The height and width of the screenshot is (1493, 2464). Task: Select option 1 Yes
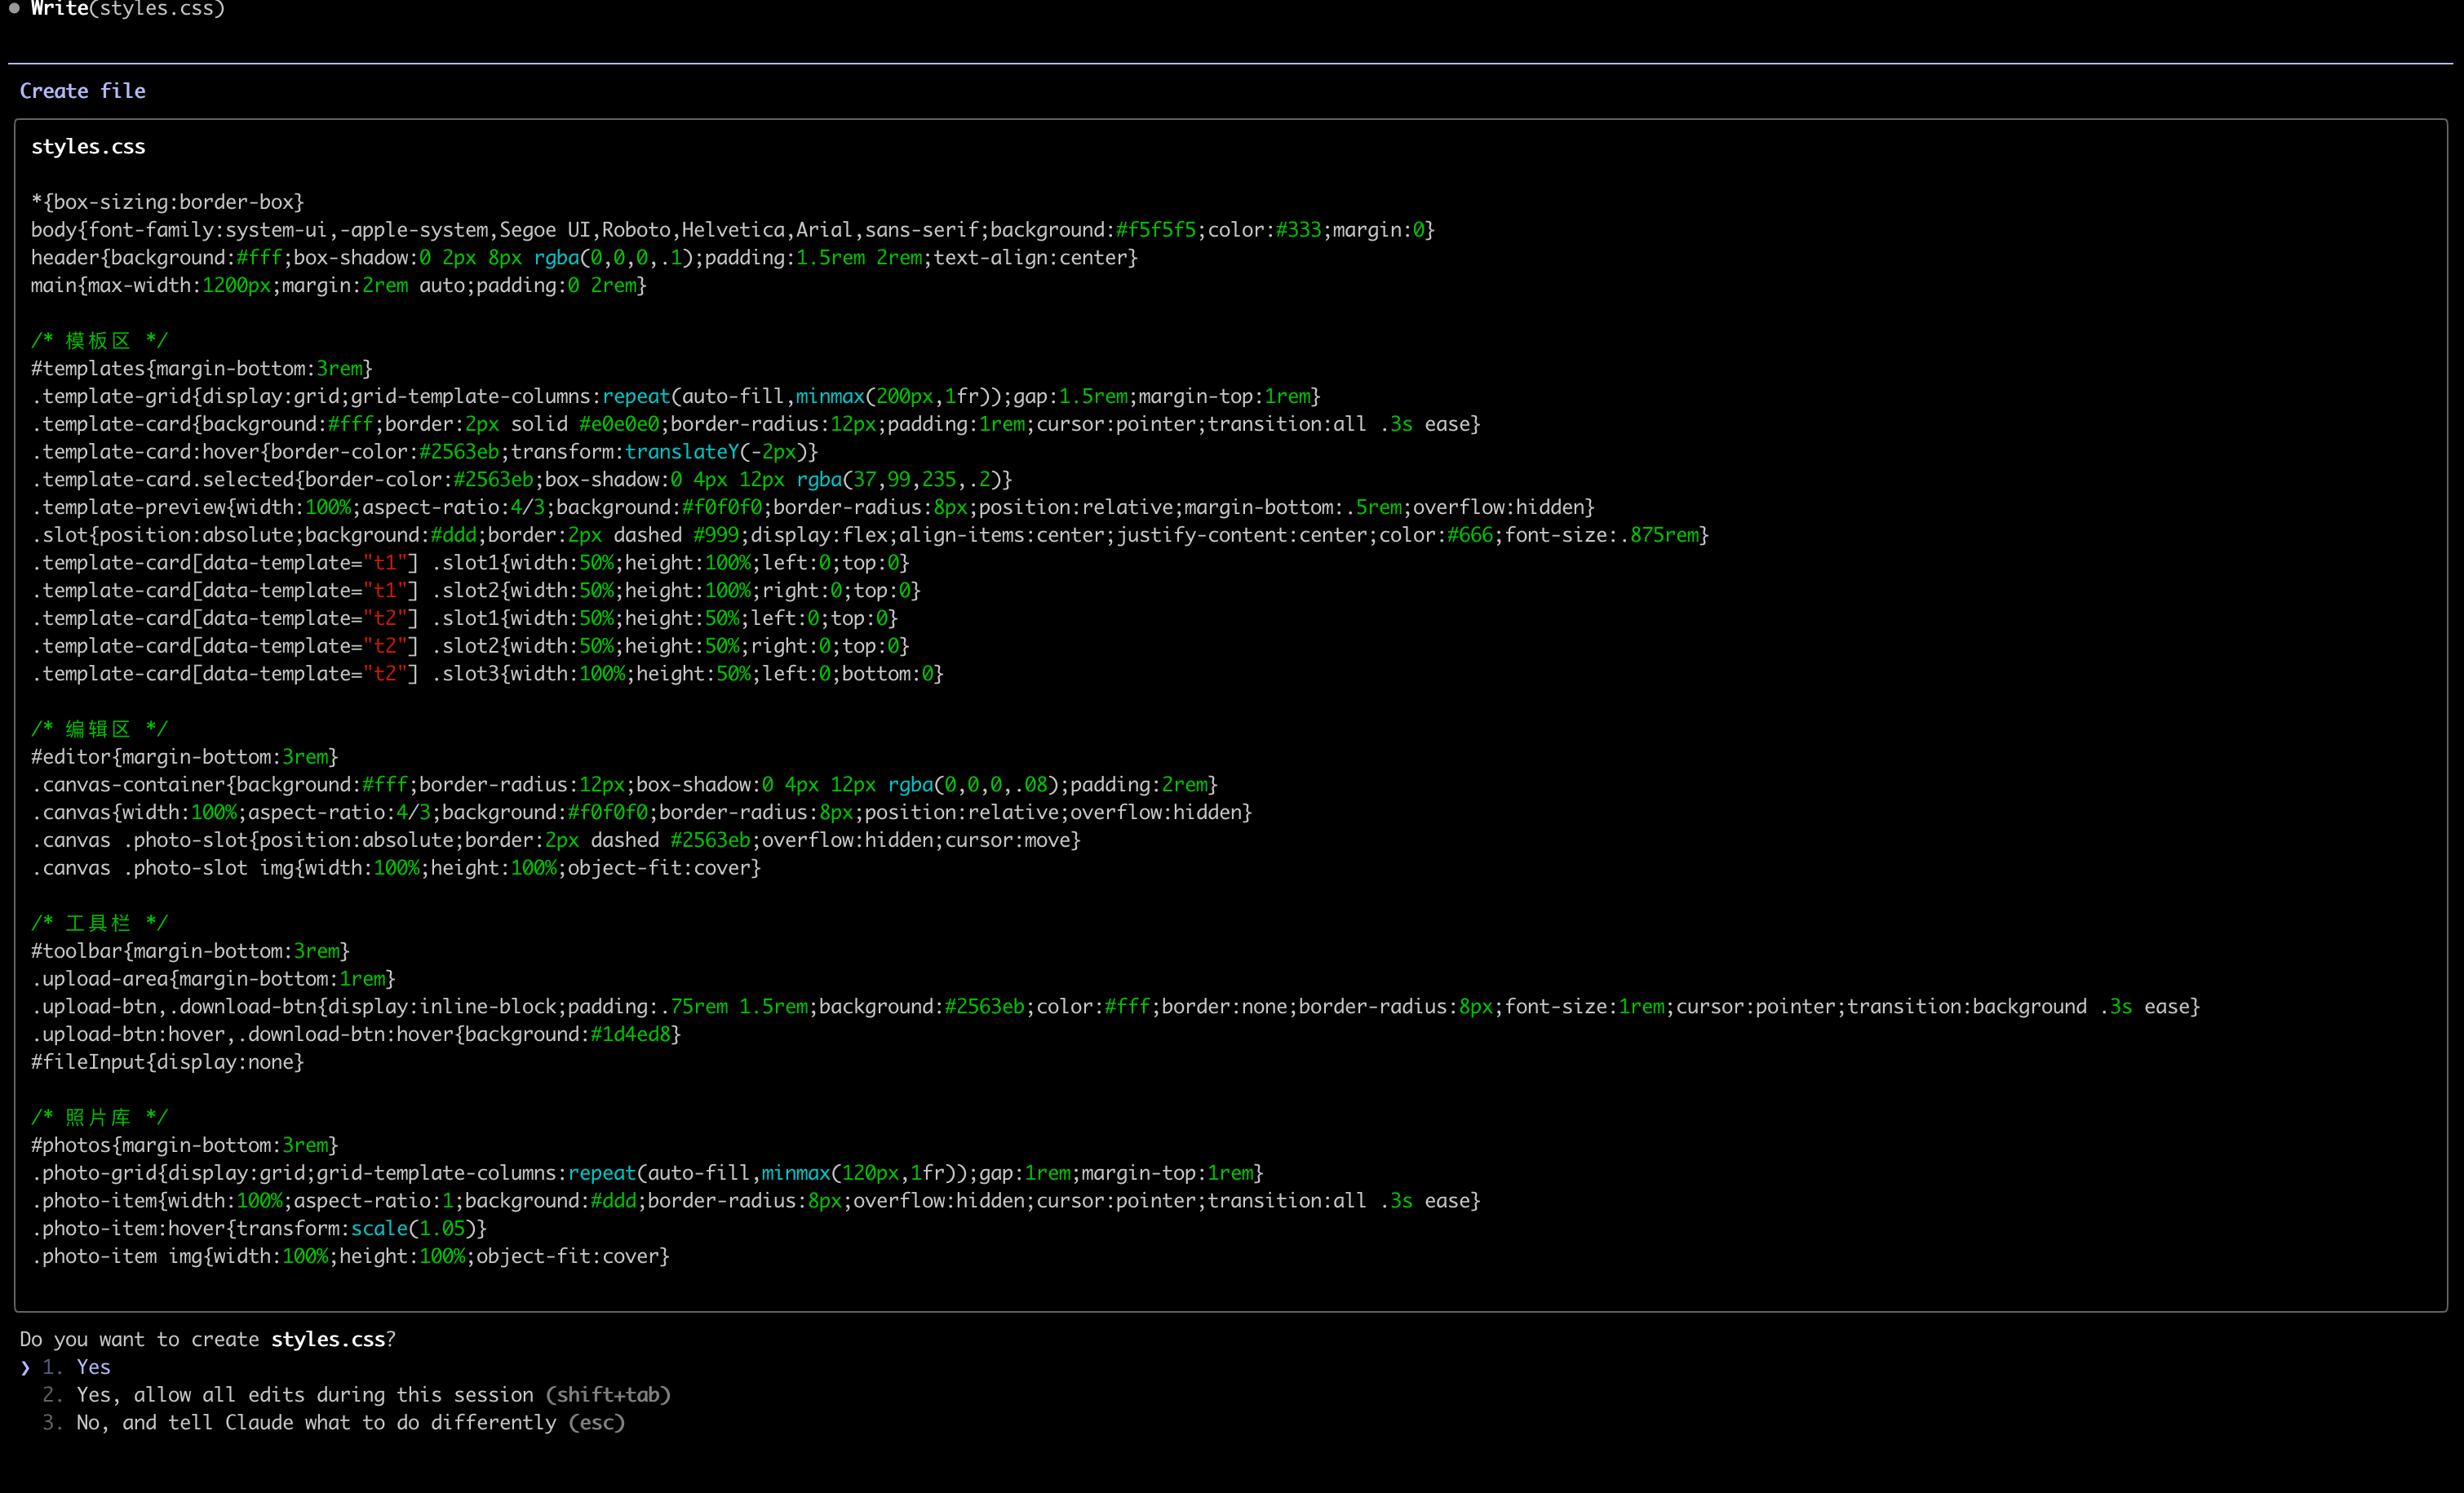click(92, 1367)
